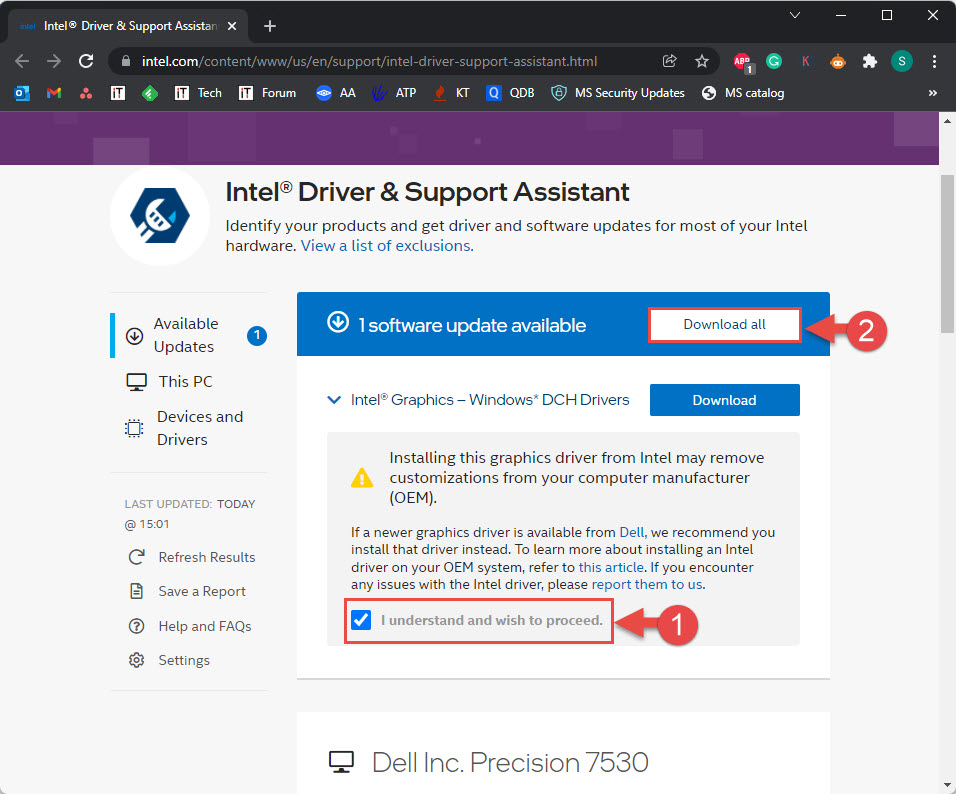Bookmark this page with the star icon
Screen dimensions: 956x794
[702, 61]
